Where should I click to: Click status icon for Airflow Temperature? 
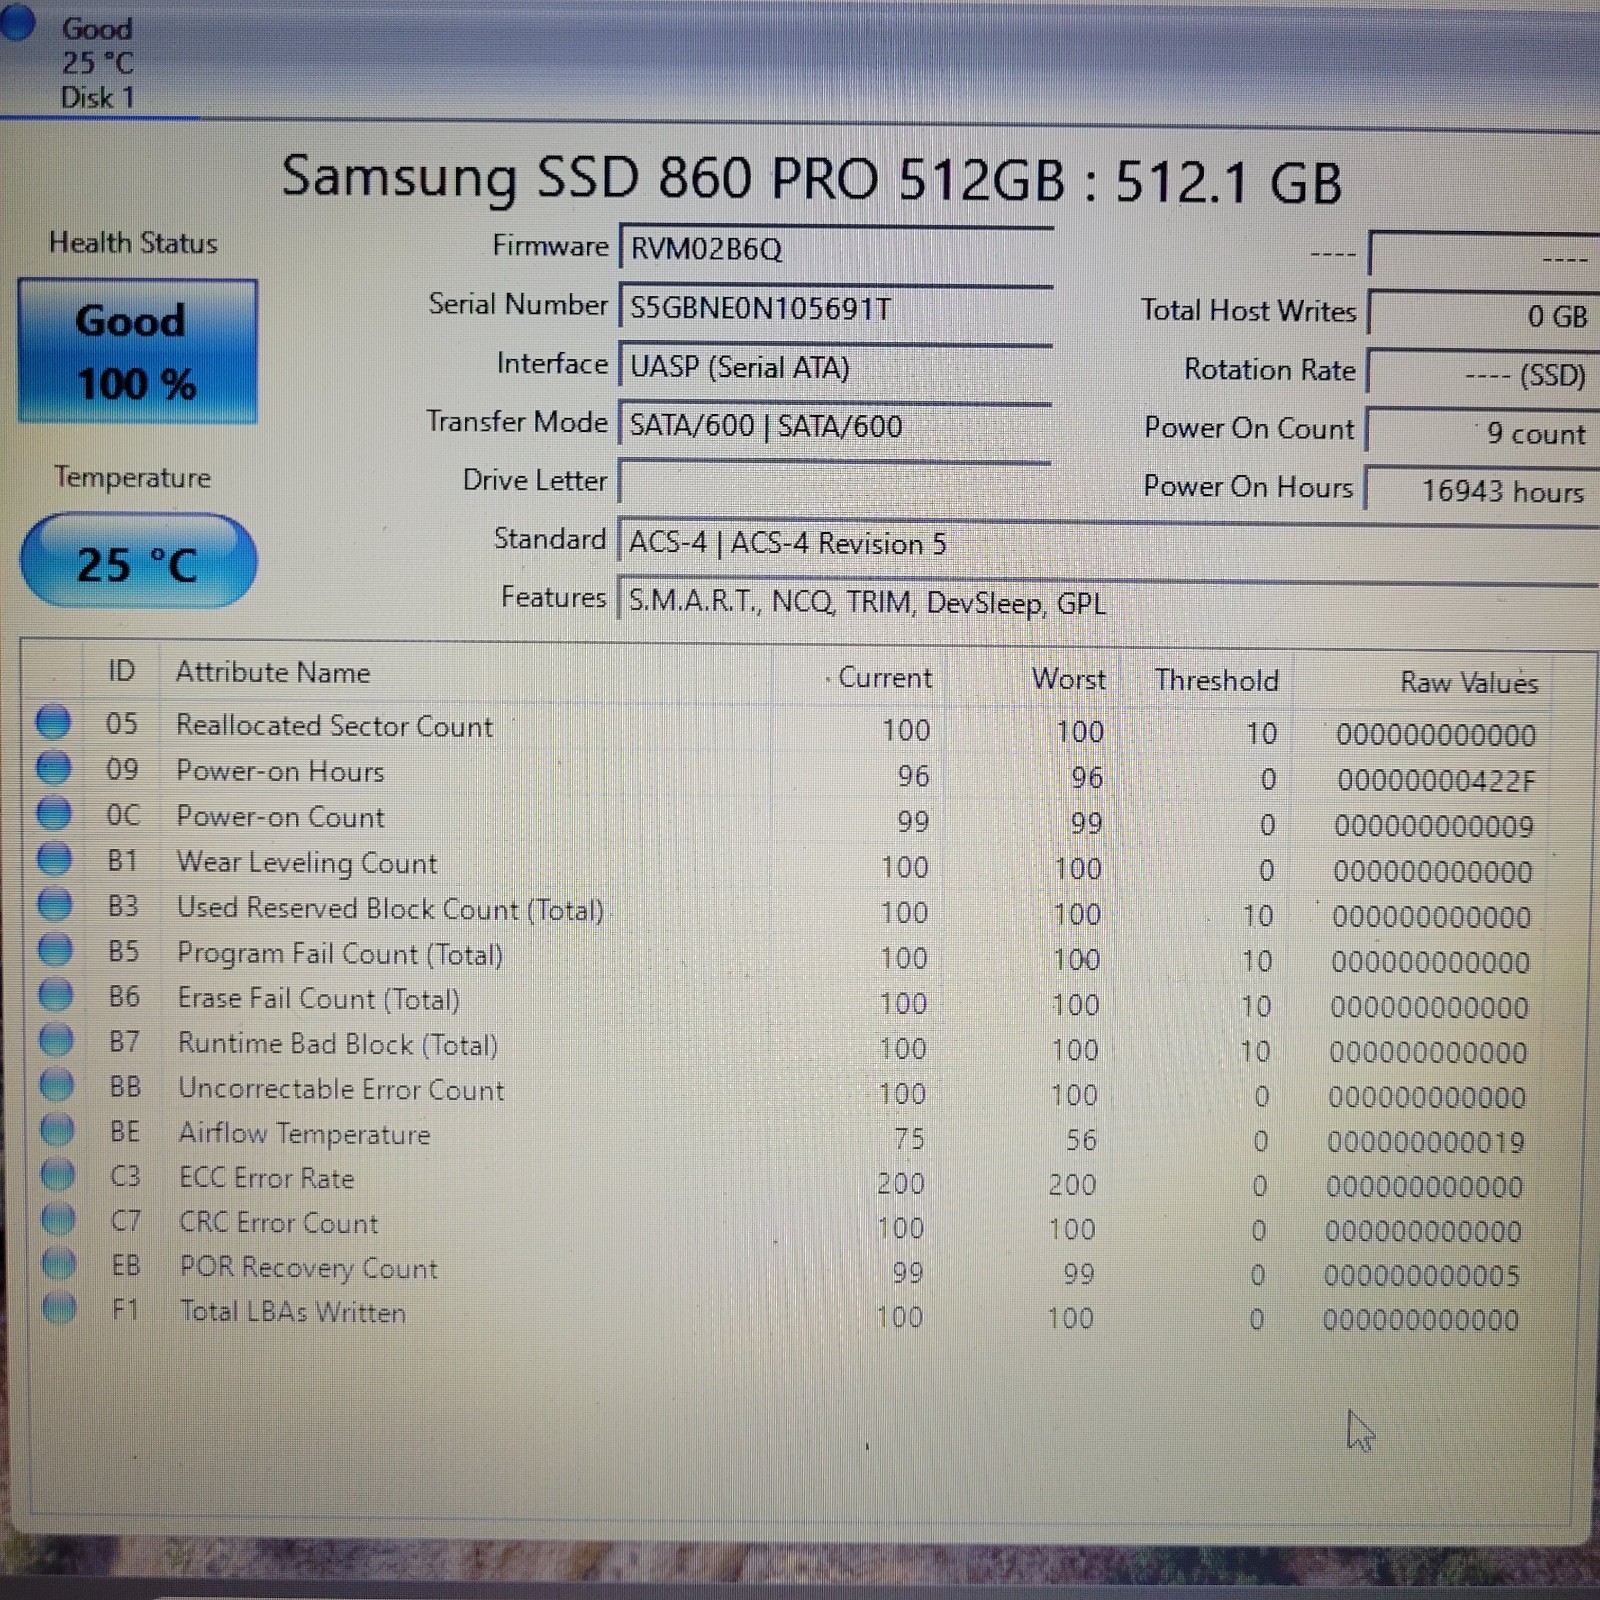pos(57,1130)
